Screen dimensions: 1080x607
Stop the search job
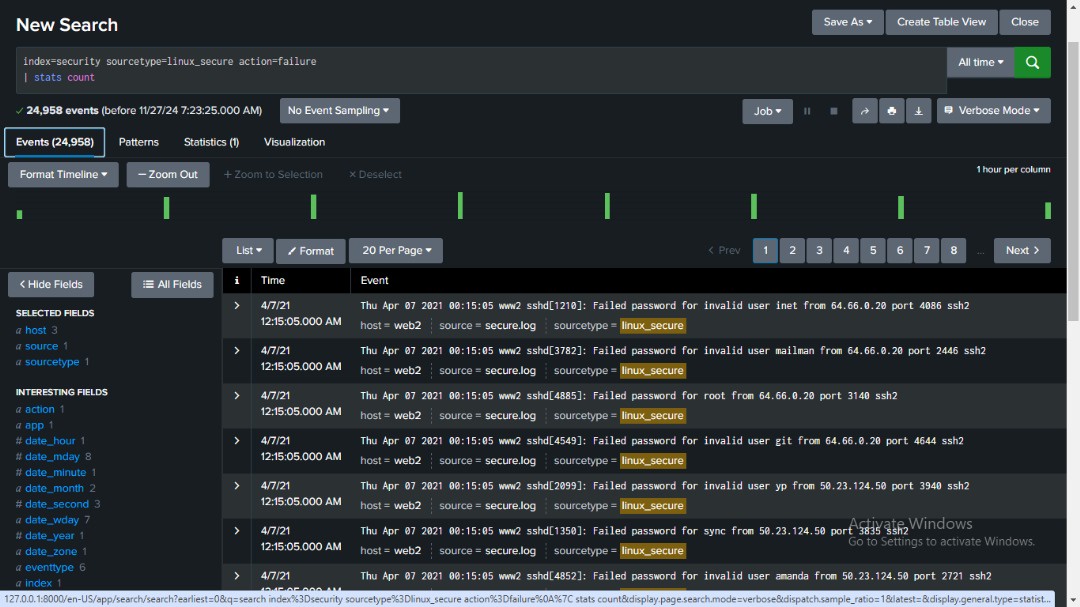click(x=834, y=111)
